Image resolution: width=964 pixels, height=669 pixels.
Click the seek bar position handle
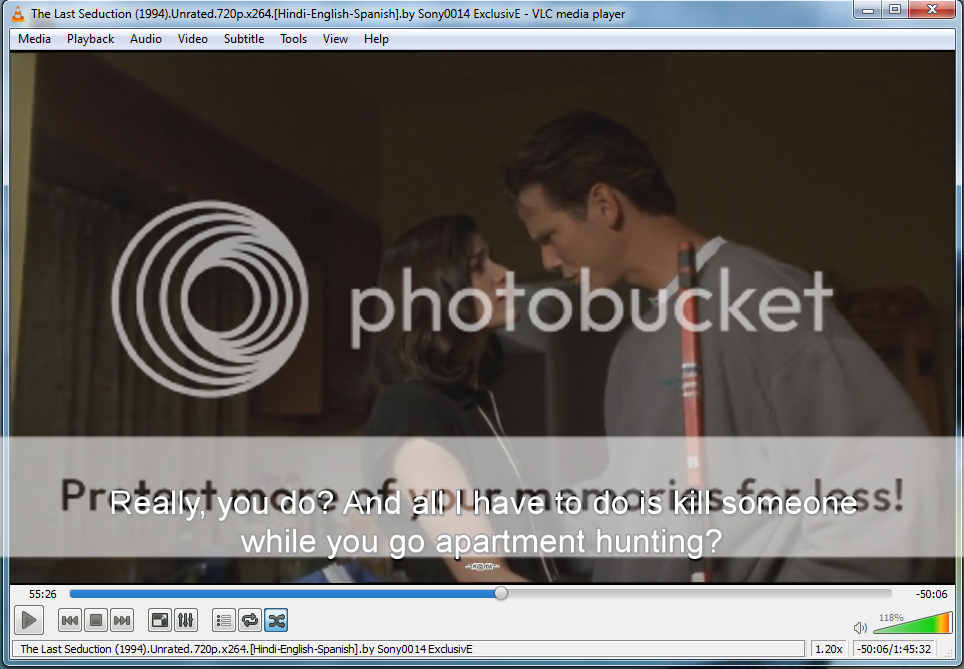501,593
